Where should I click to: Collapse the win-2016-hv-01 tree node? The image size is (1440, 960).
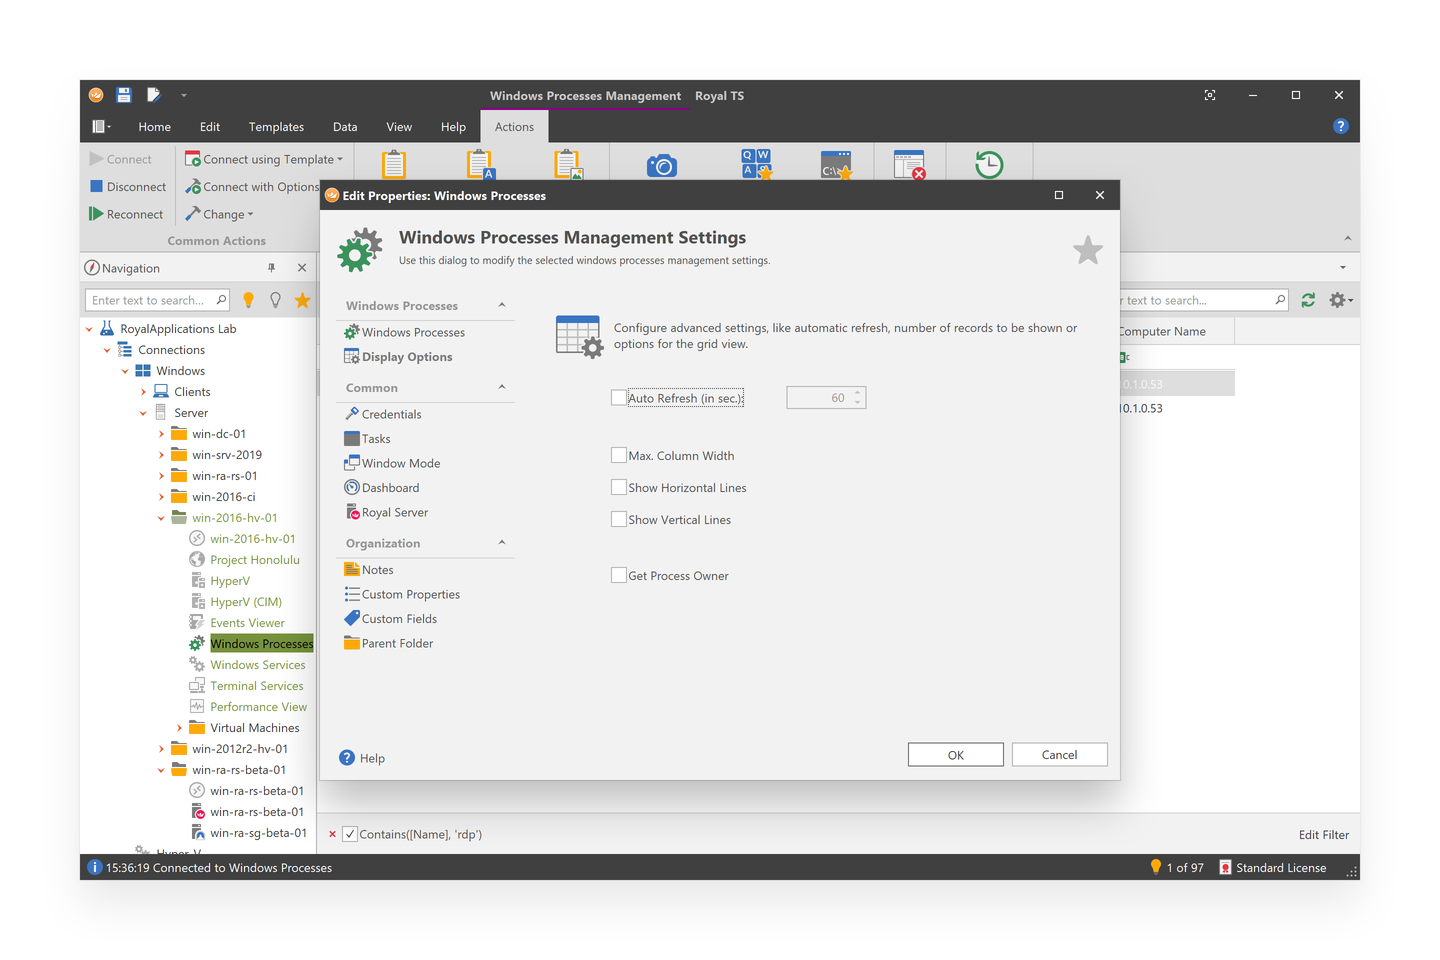click(160, 517)
